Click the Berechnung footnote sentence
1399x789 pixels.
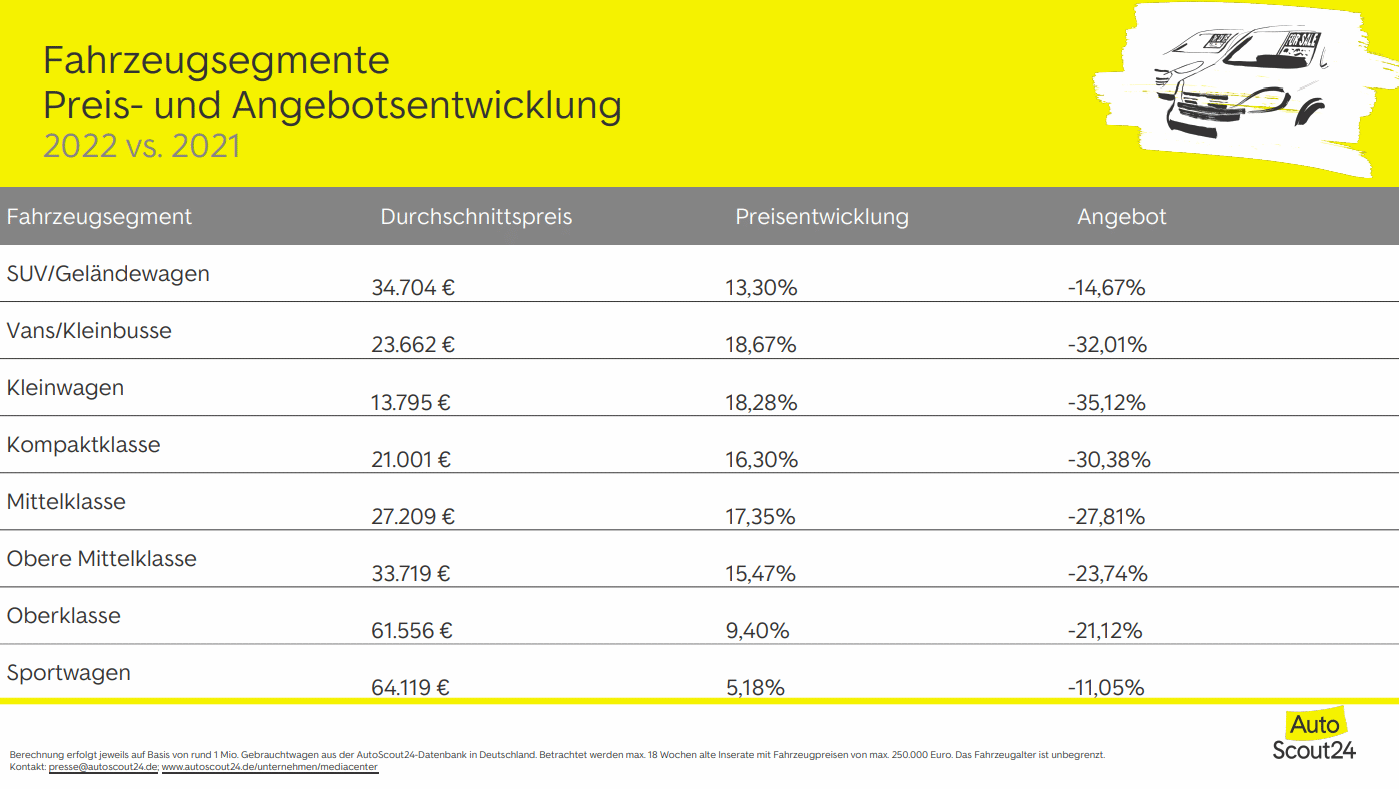(557, 755)
